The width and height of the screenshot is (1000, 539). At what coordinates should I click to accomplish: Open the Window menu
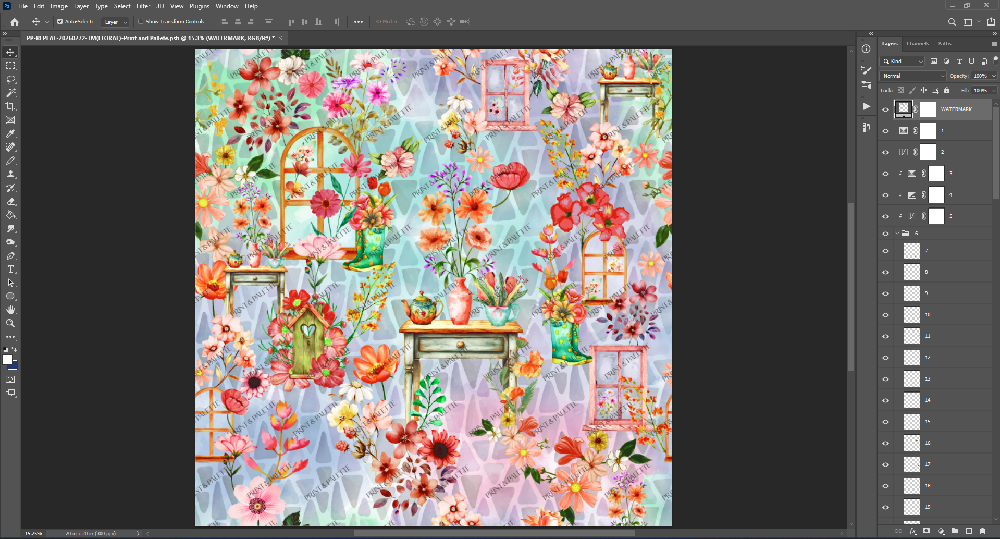click(x=227, y=6)
